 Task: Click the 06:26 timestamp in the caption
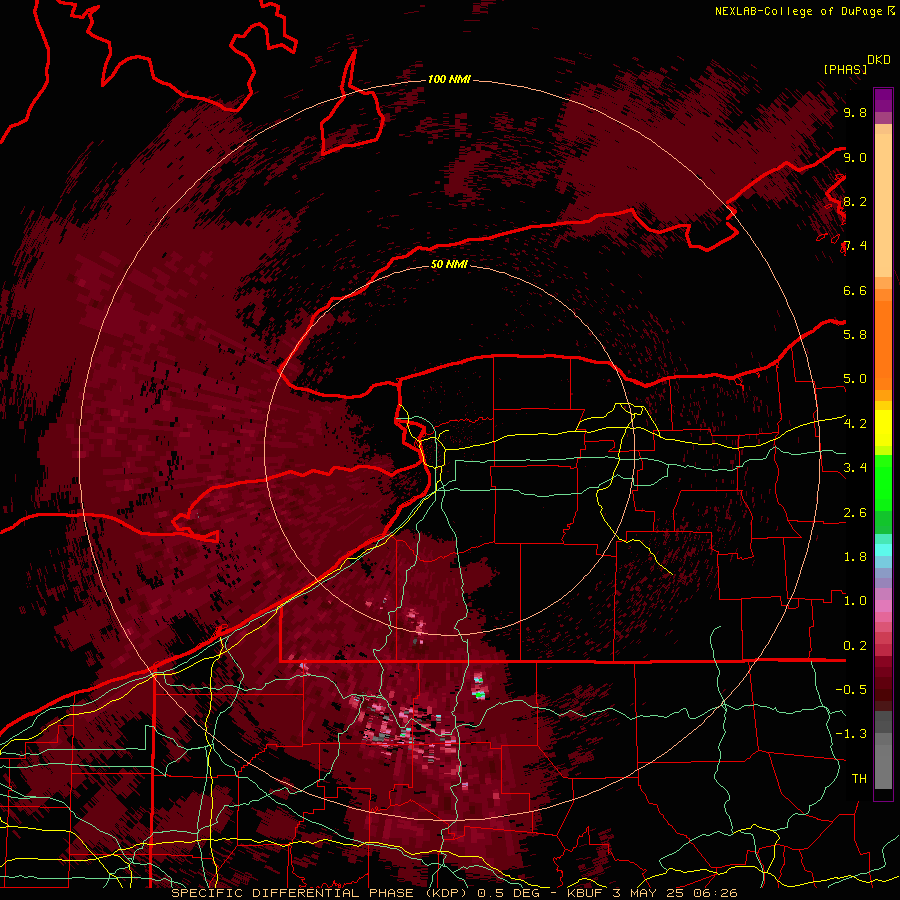coord(717,893)
